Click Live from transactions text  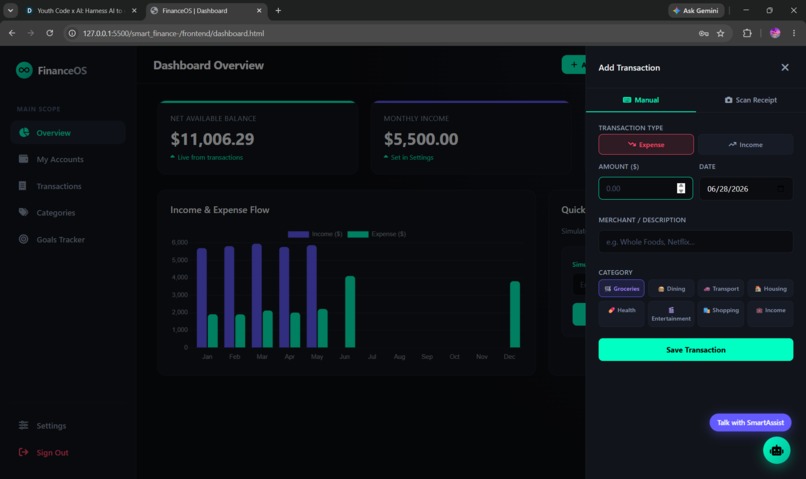point(210,157)
